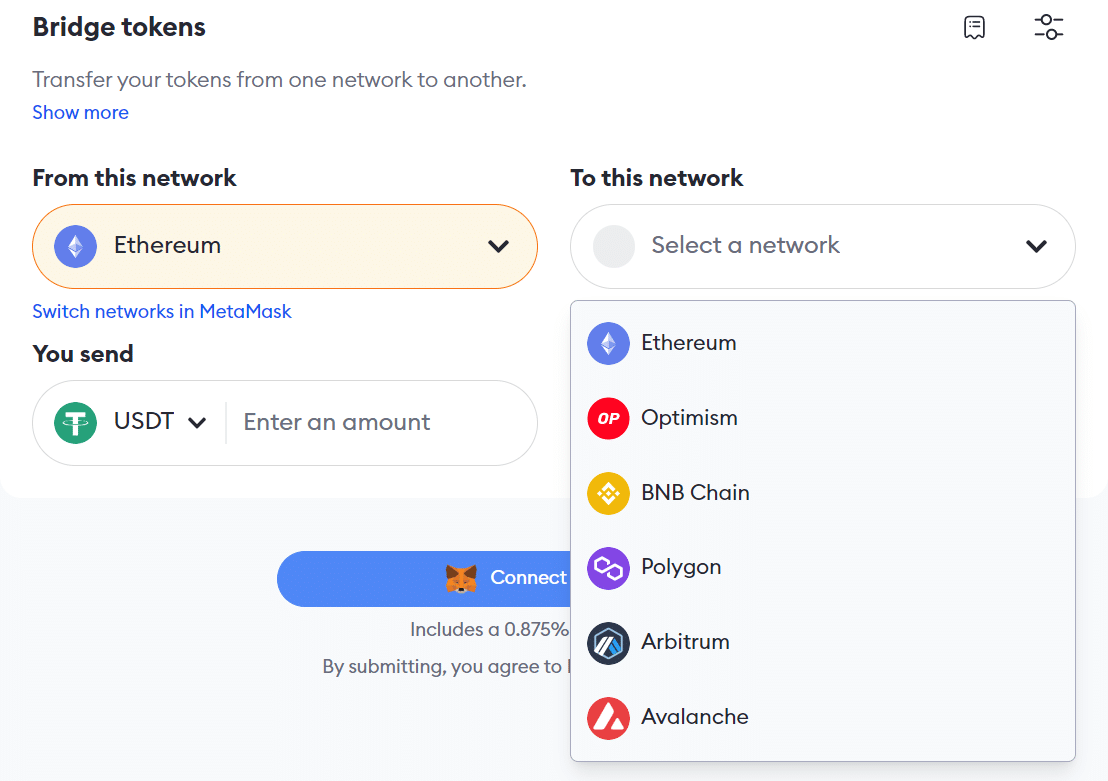Select Optimism as destination network
This screenshot has height=781, width=1108.
click(x=823, y=418)
